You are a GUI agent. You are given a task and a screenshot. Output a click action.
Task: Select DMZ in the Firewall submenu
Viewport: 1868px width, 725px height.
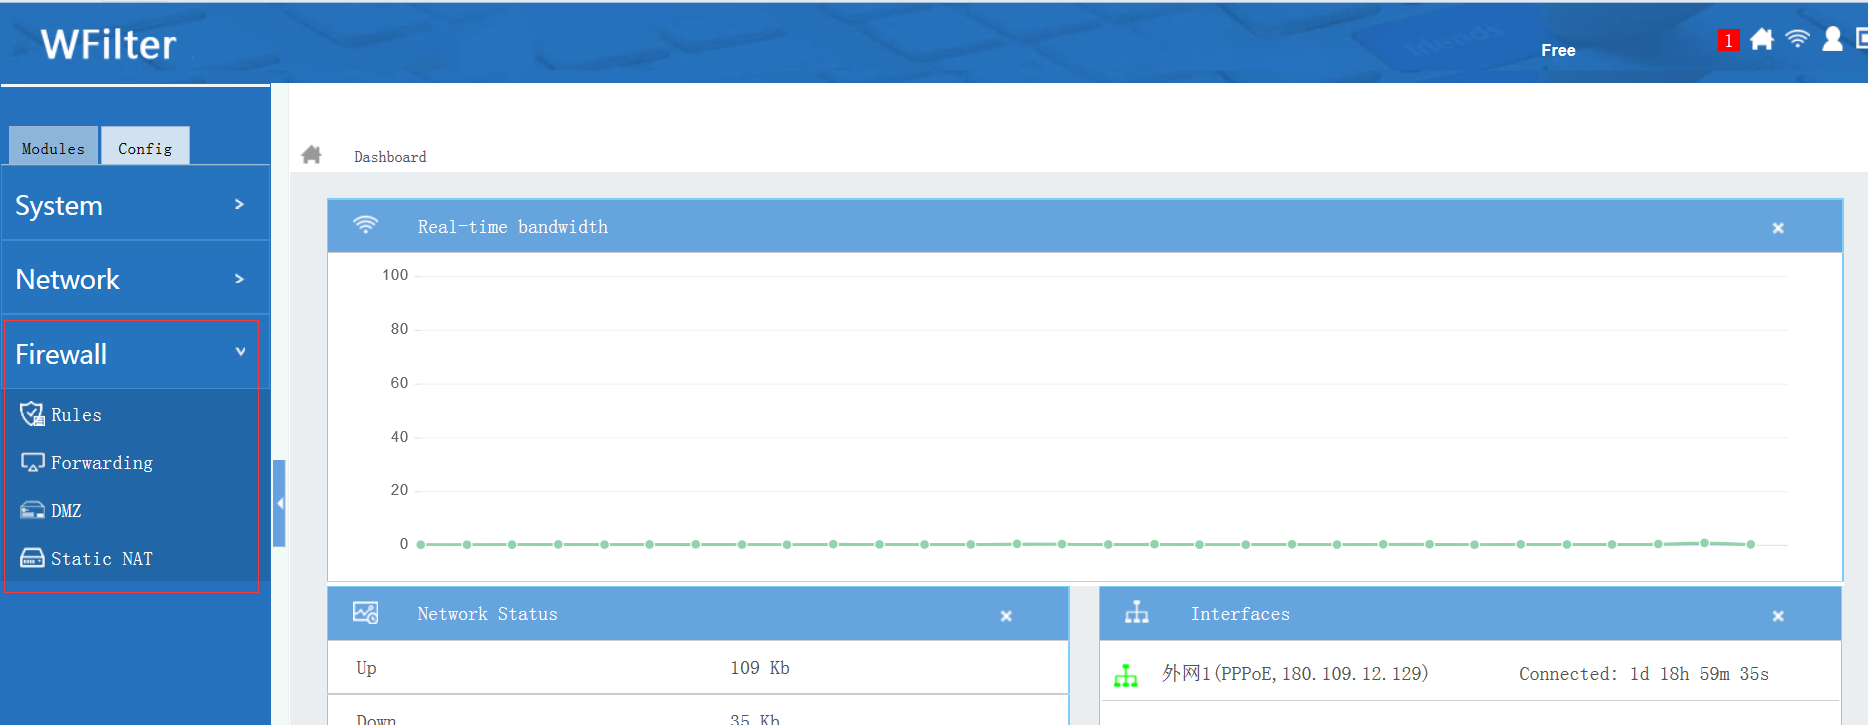pos(66,511)
